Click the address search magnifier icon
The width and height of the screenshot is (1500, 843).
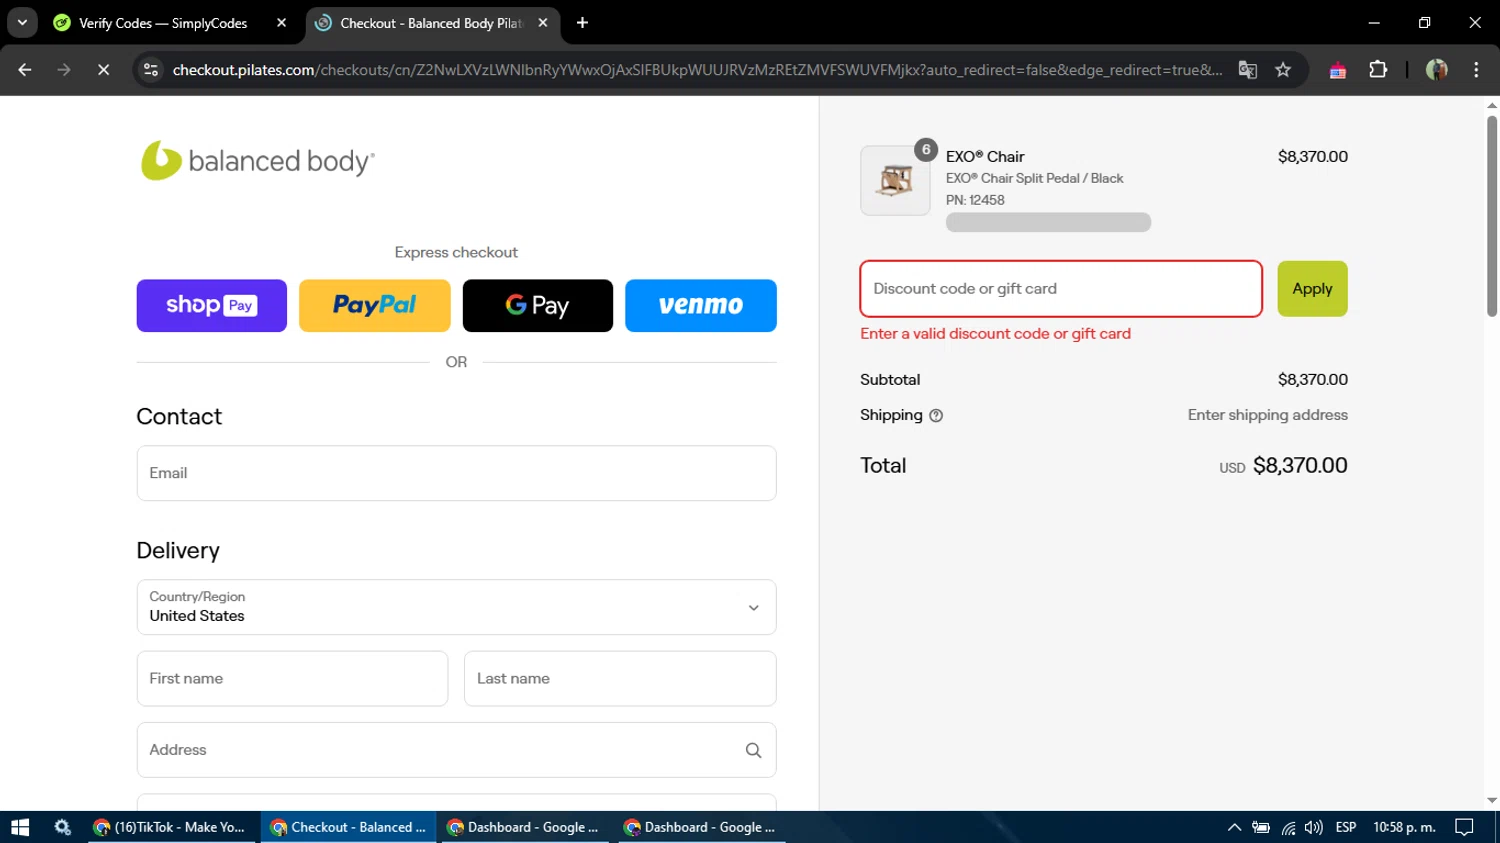[753, 750]
